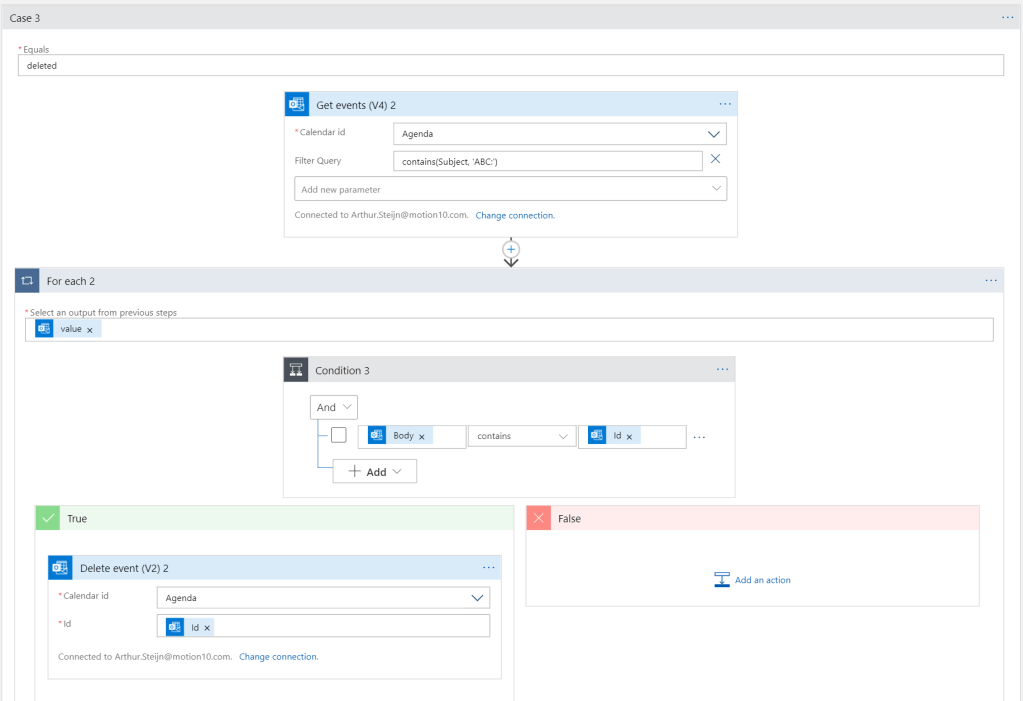Viewport: 1023px width, 701px height.
Task: Open the And logical operator dropdown
Action: pos(334,407)
